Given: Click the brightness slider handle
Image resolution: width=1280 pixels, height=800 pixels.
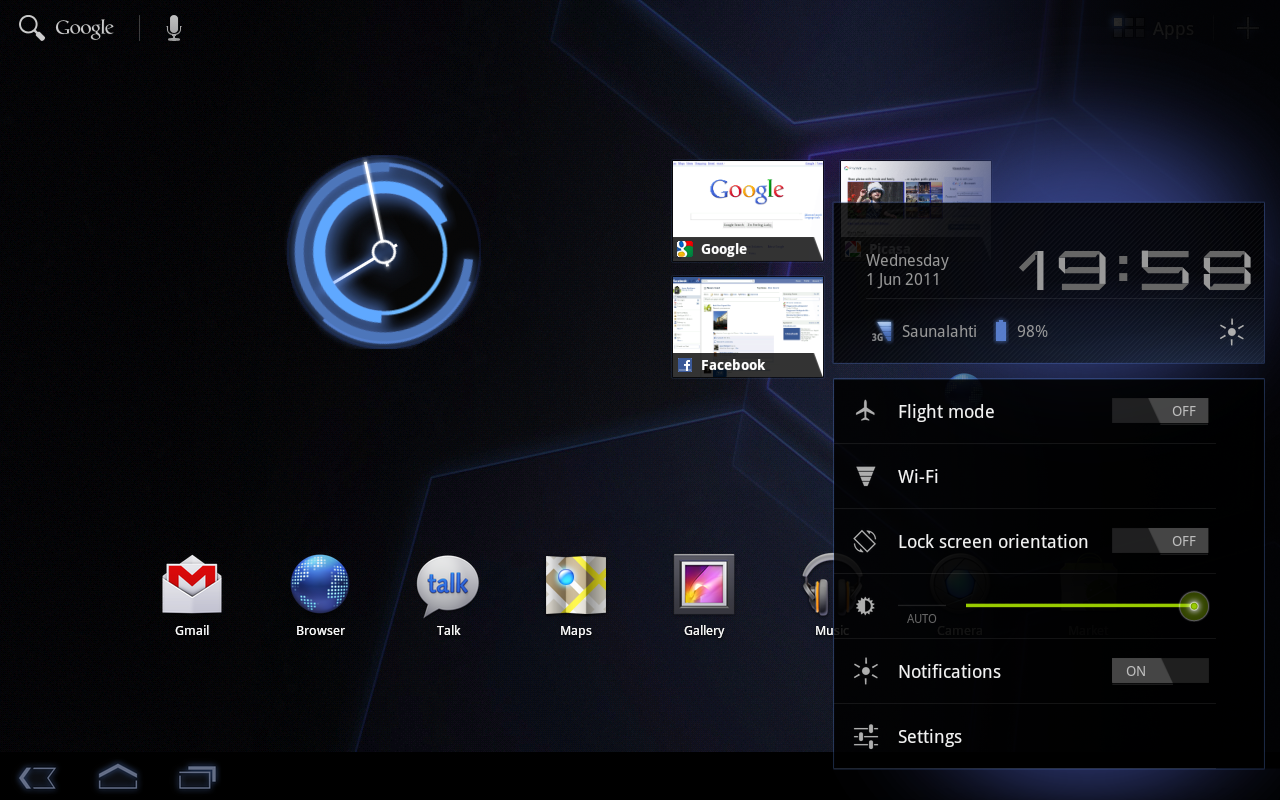Looking at the screenshot, I should 1194,606.
